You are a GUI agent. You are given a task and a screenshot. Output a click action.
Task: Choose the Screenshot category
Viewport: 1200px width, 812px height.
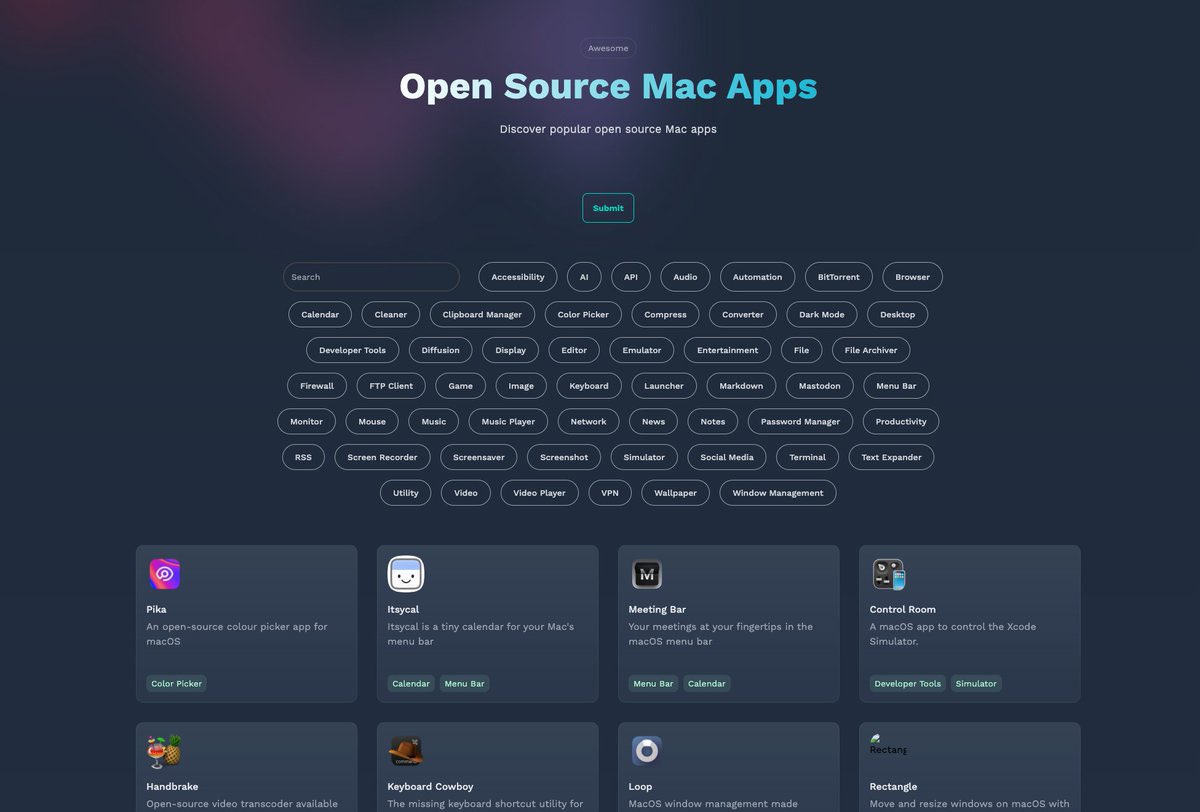[564, 457]
